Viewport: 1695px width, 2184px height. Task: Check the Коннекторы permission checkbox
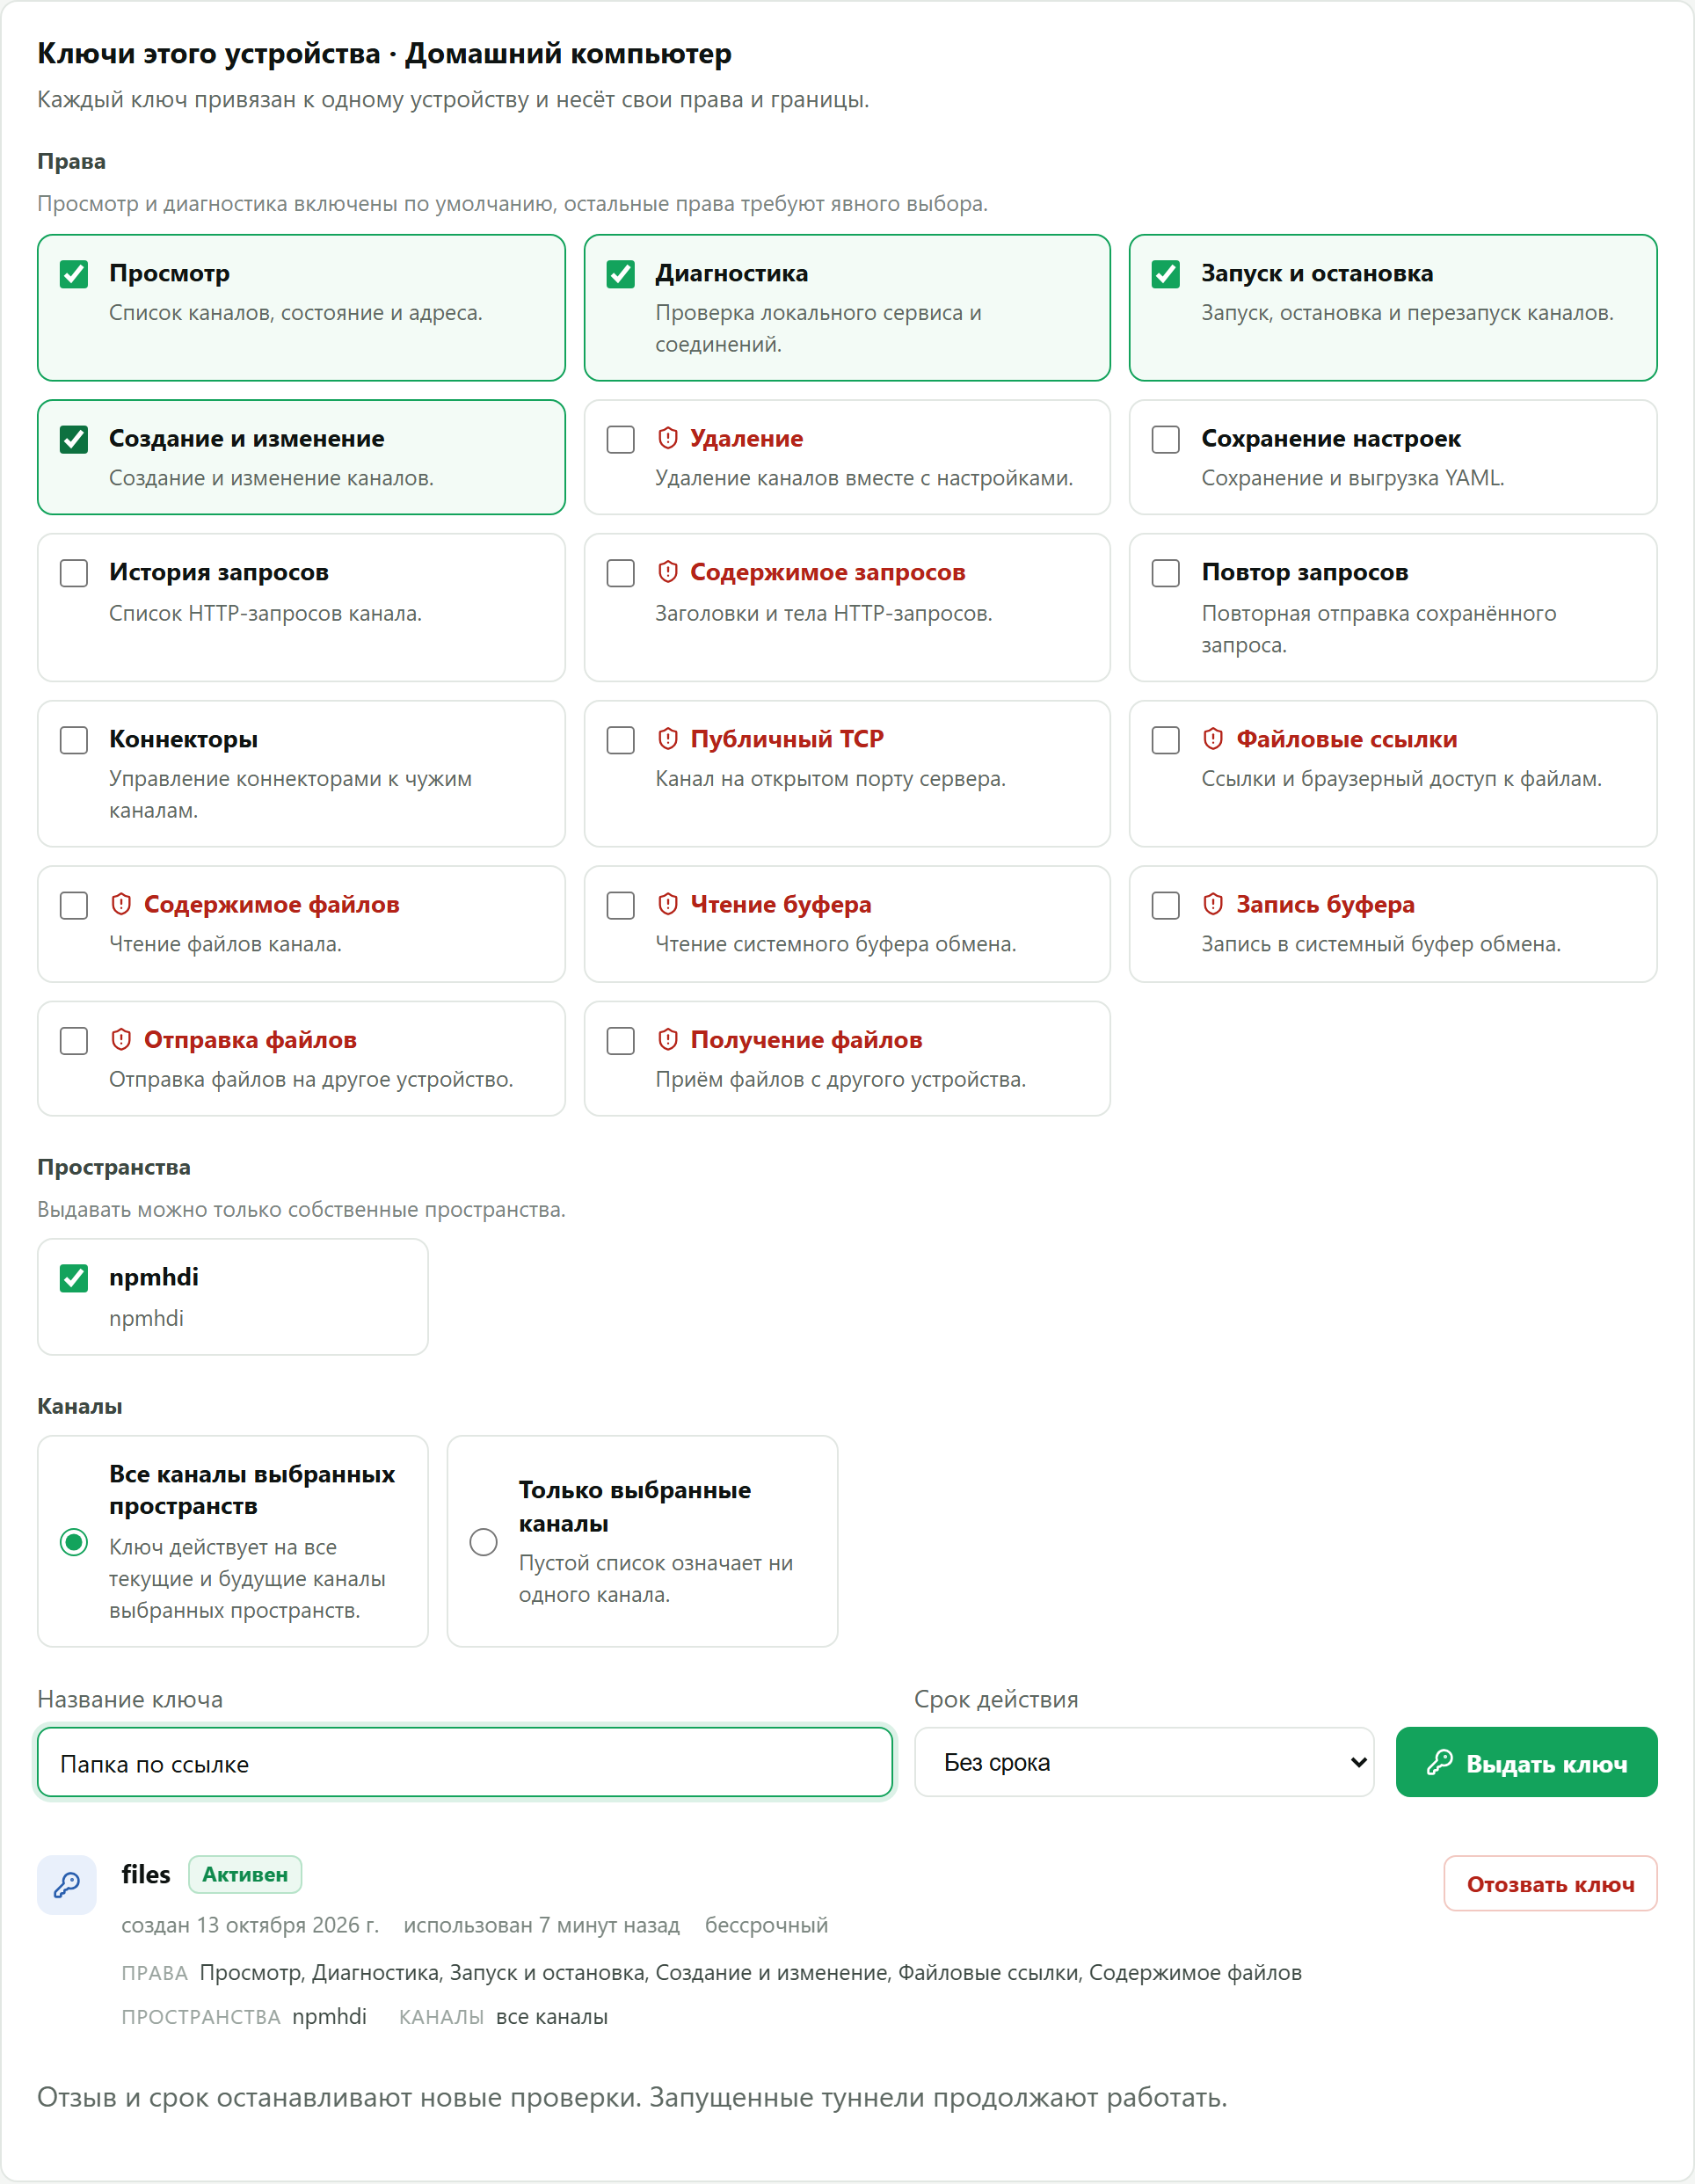(x=74, y=740)
